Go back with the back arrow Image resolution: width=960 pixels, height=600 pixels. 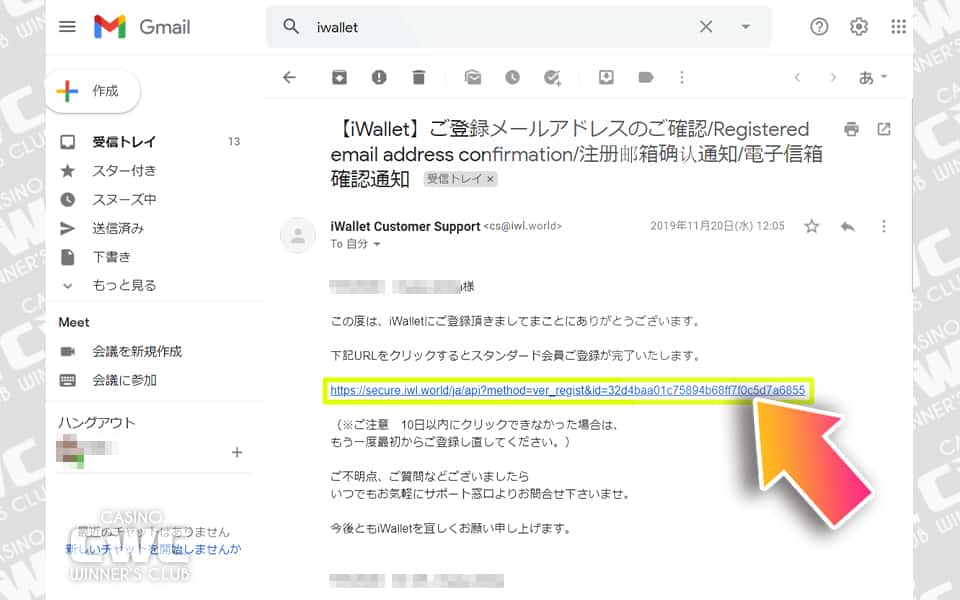coord(289,77)
